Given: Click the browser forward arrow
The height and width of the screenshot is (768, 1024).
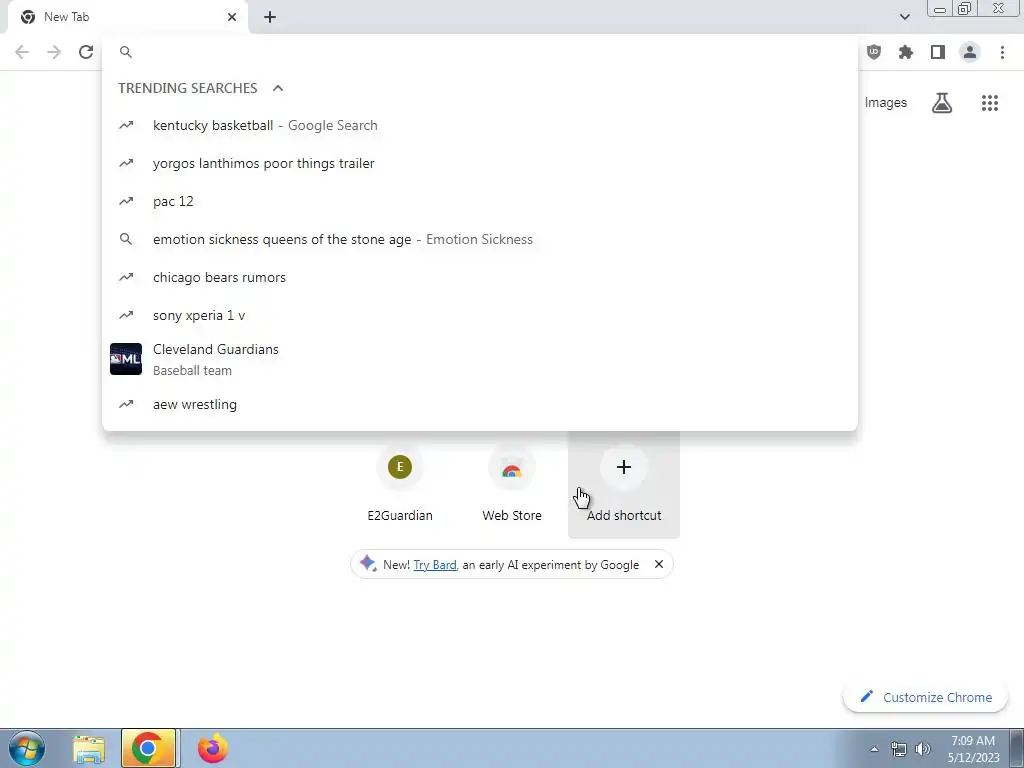Looking at the screenshot, I should [x=54, y=52].
